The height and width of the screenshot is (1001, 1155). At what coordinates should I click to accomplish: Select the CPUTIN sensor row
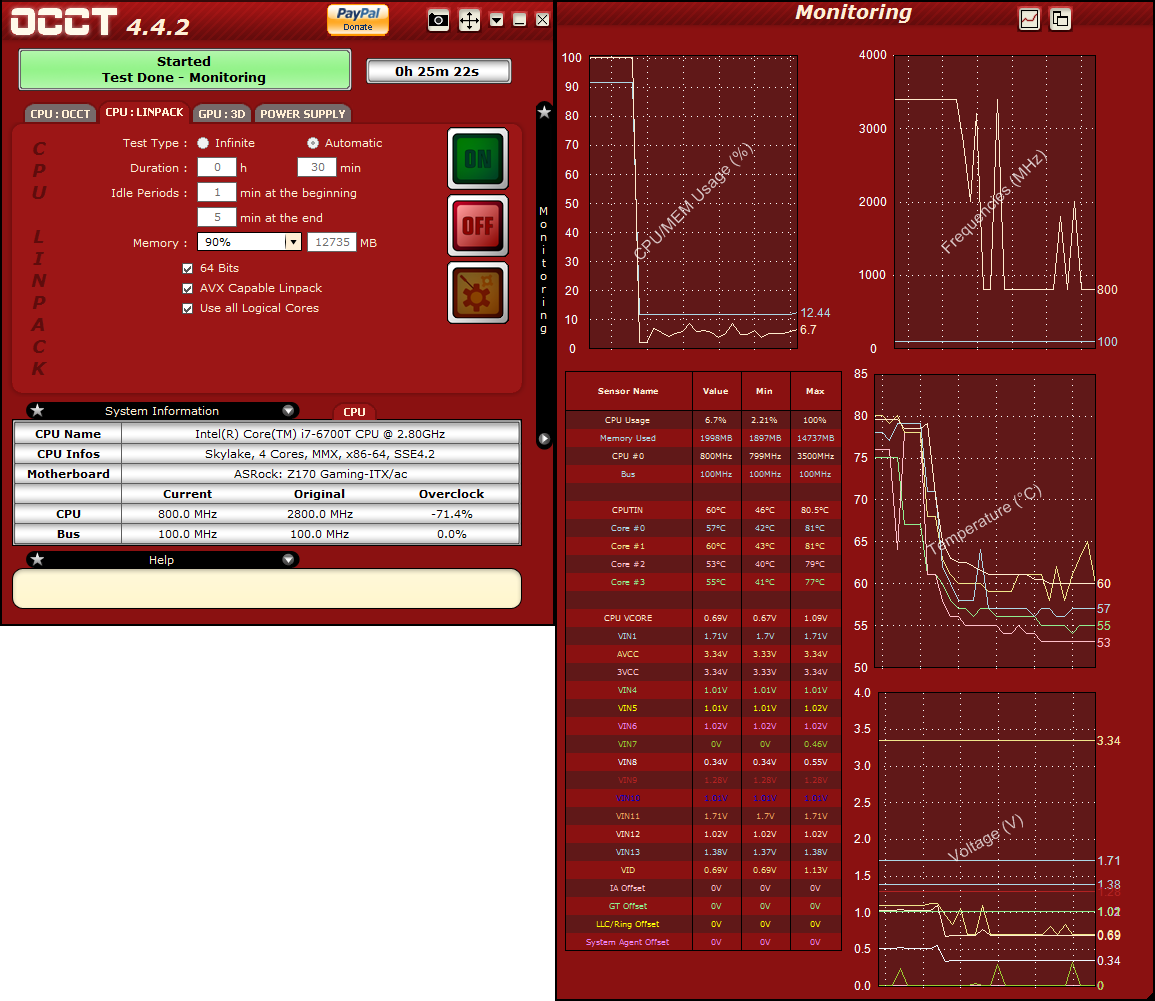click(703, 510)
